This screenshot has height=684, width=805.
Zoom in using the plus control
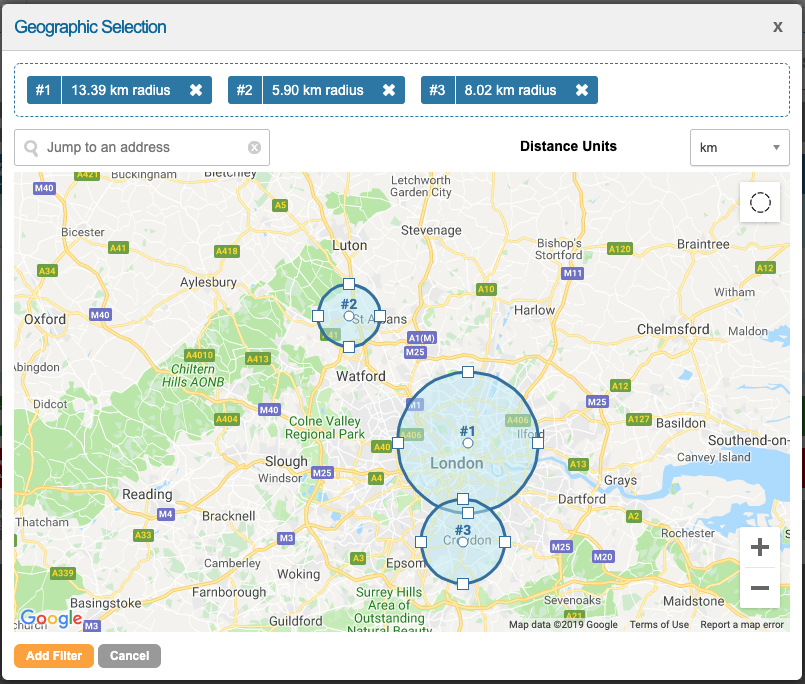tap(759, 547)
